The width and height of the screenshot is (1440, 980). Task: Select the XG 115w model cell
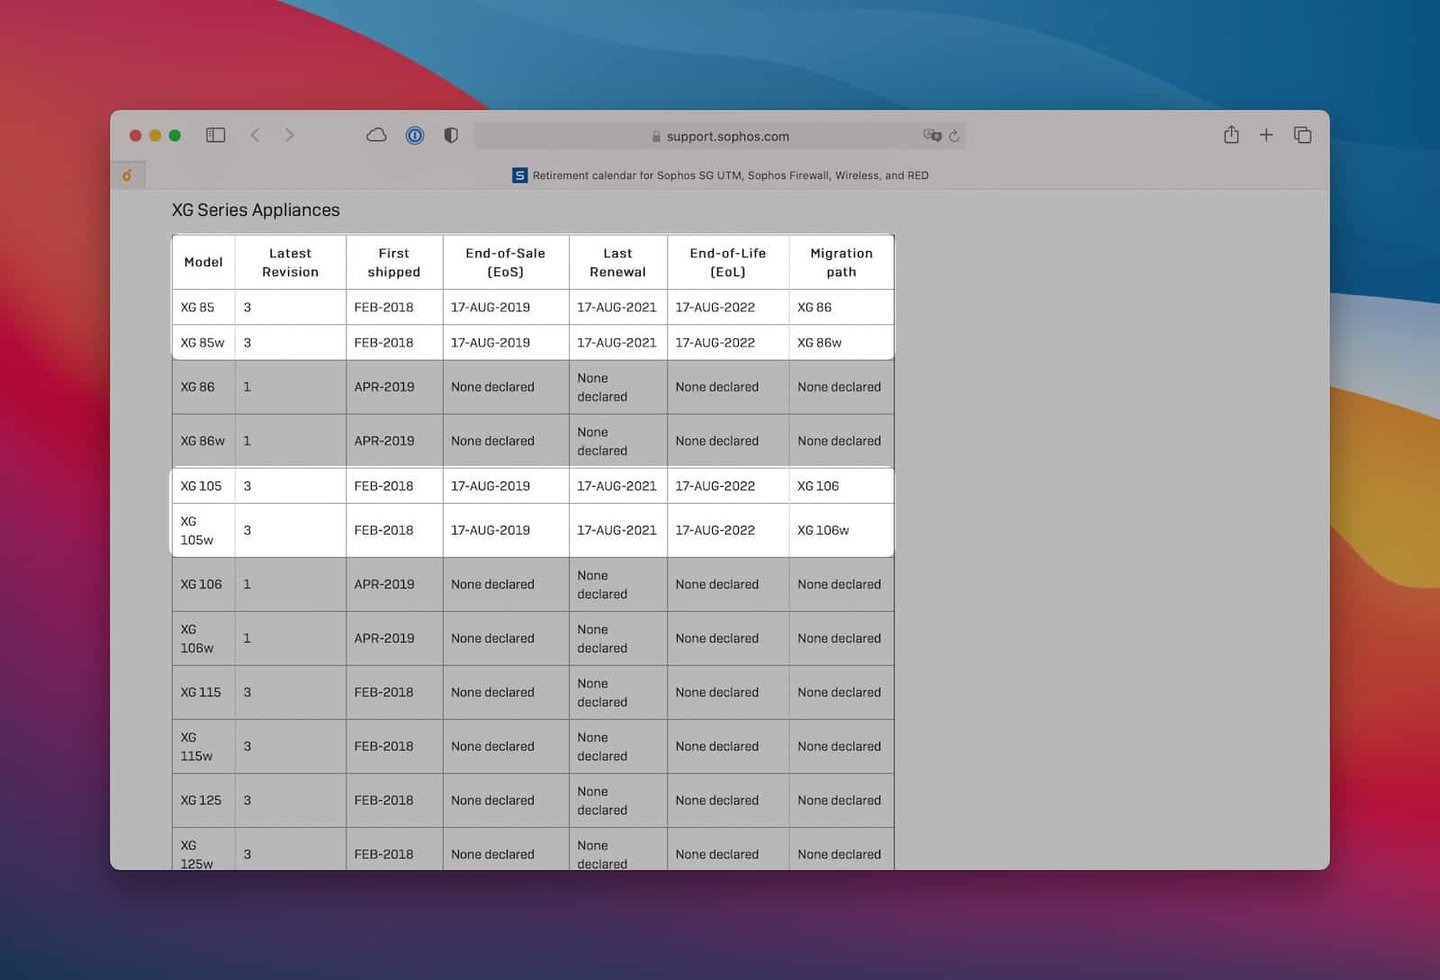(203, 746)
